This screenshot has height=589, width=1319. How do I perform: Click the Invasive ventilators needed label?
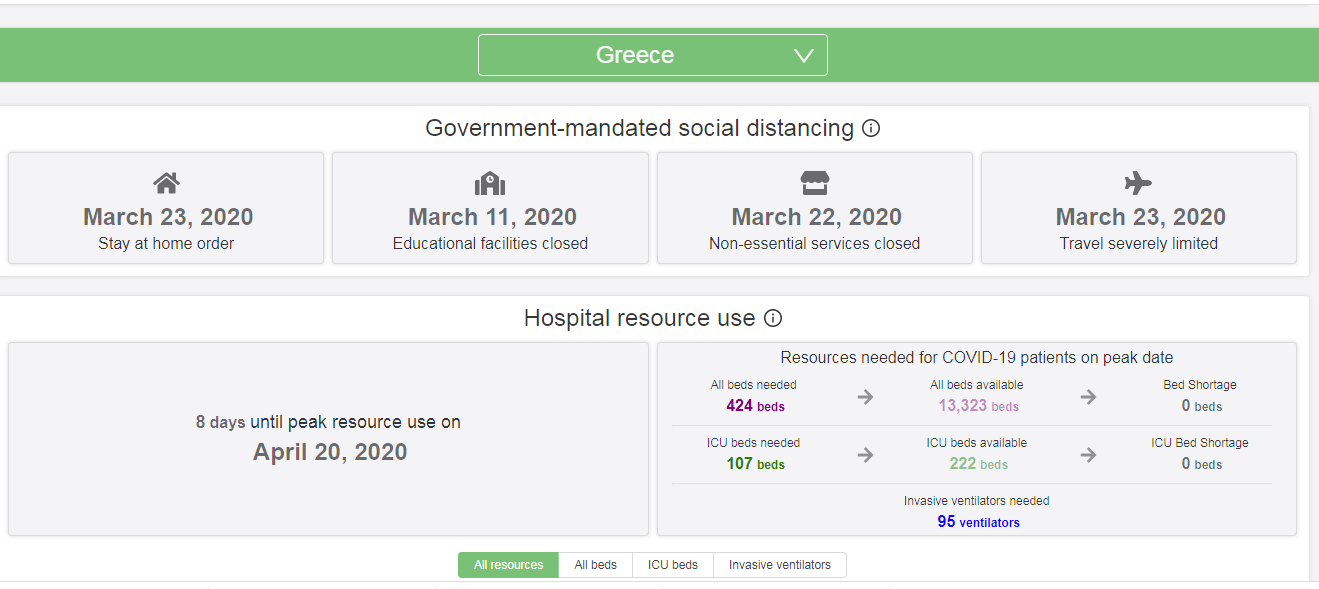(x=977, y=501)
